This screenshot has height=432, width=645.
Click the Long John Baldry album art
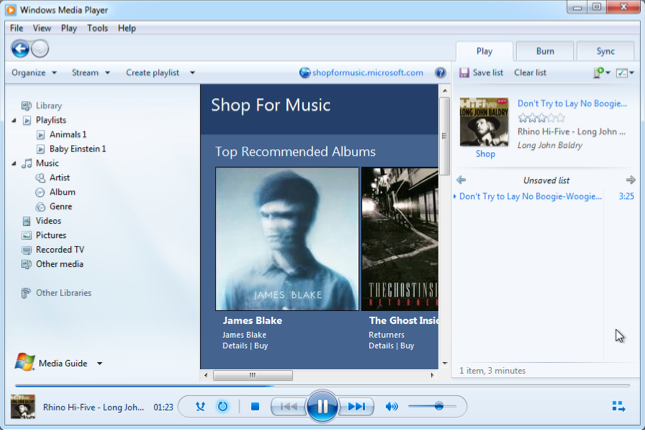pyautogui.click(x=484, y=122)
